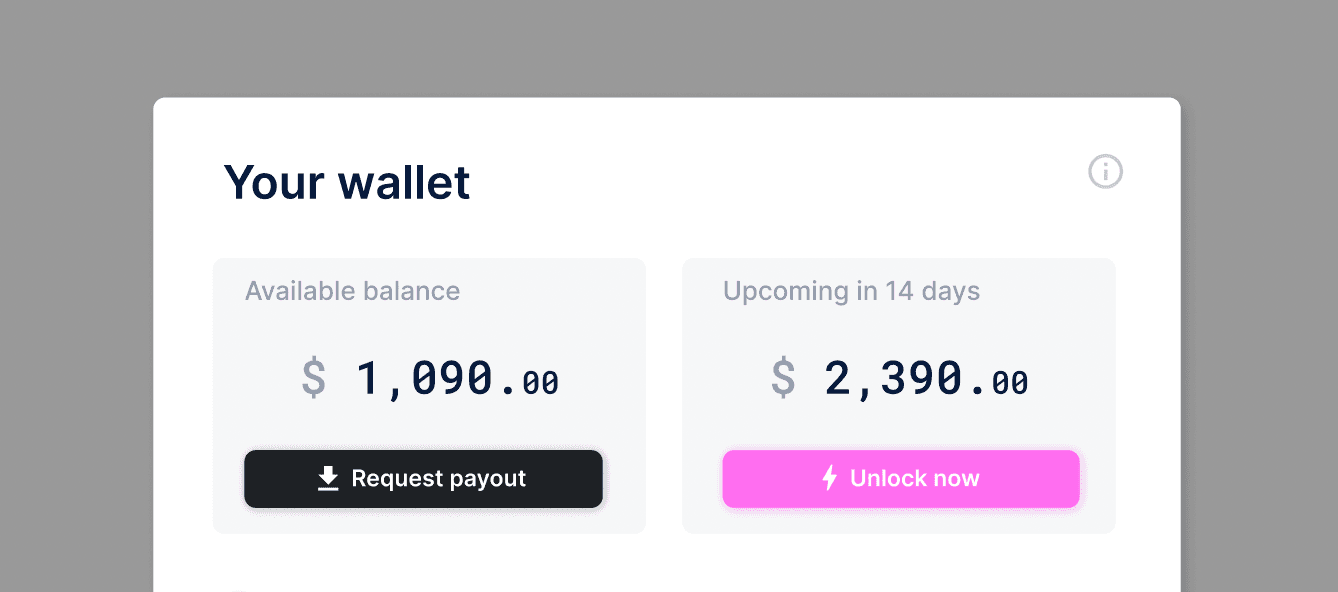The height and width of the screenshot is (592, 1338).
Task: Click the "Your wallet" heading
Action: [347, 183]
